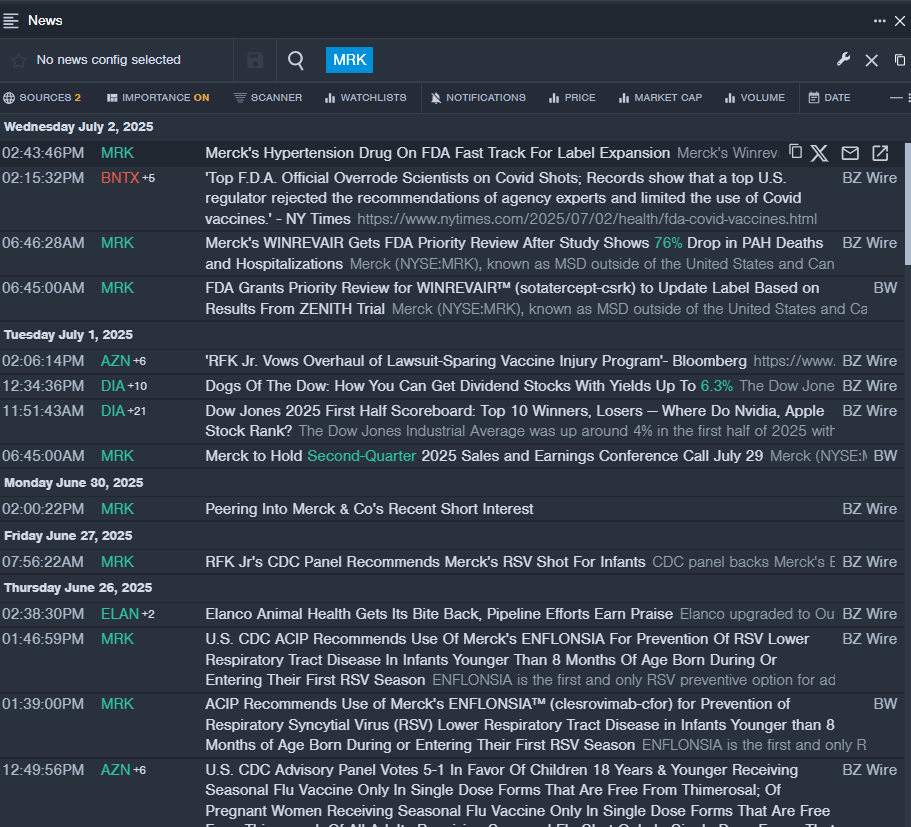Click the ELAN ticker symbol
Viewport: 911px width, 827px height.
click(x=120, y=614)
